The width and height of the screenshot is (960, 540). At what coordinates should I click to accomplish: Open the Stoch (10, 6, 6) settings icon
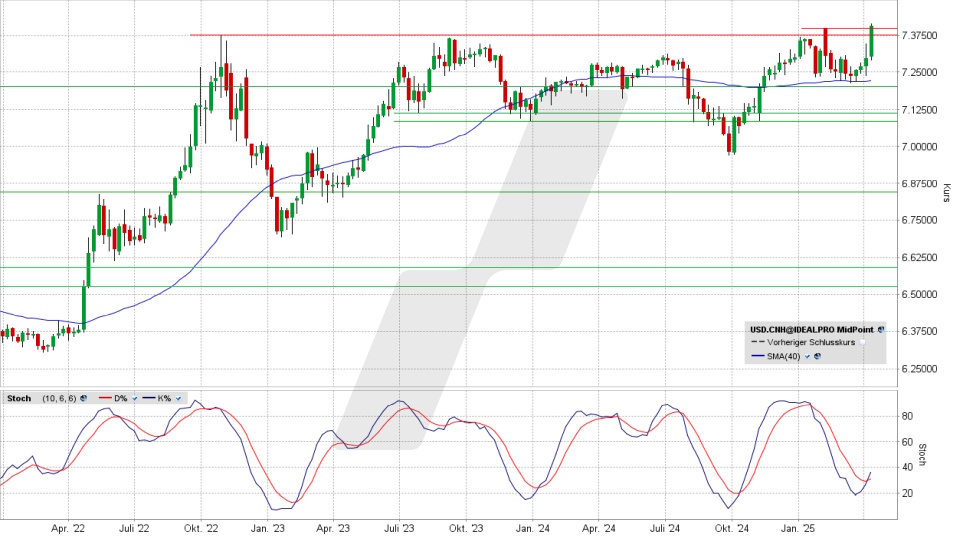[x=83, y=398]
